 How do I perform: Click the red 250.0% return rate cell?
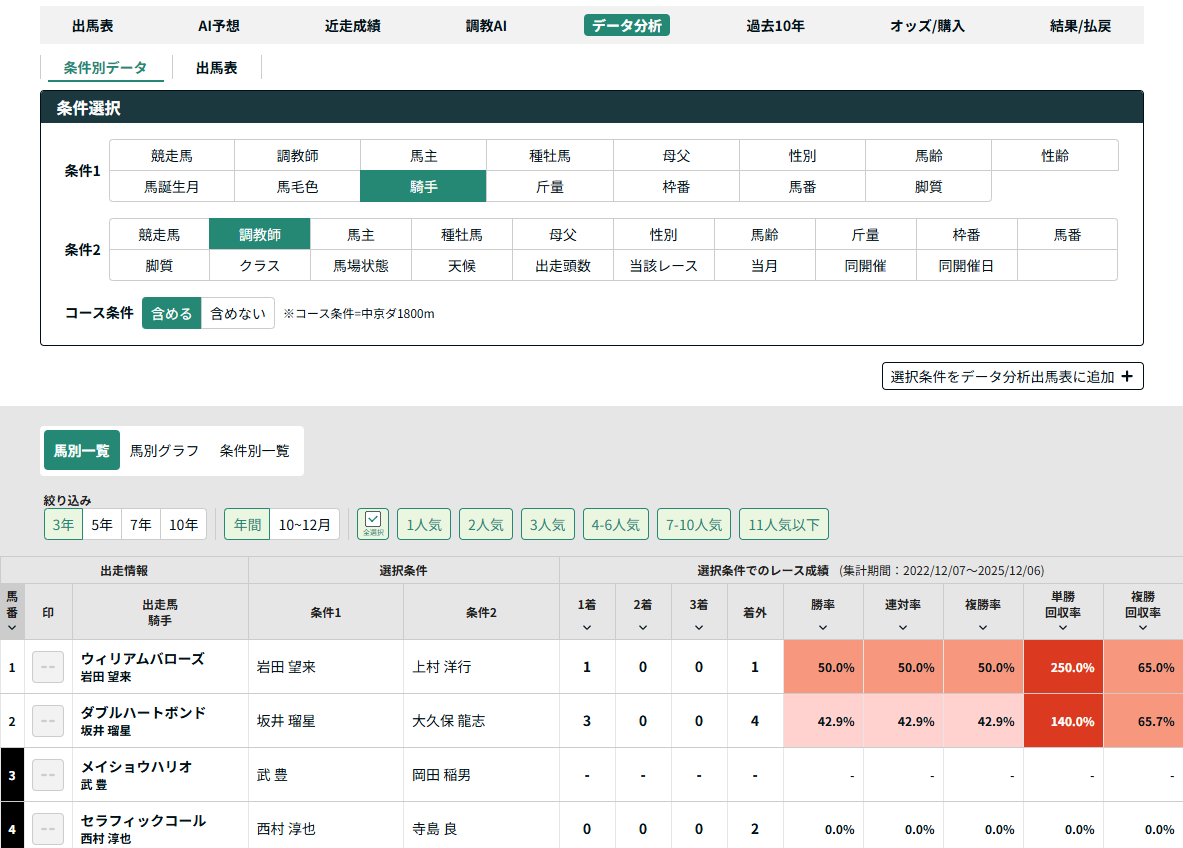1063,667
